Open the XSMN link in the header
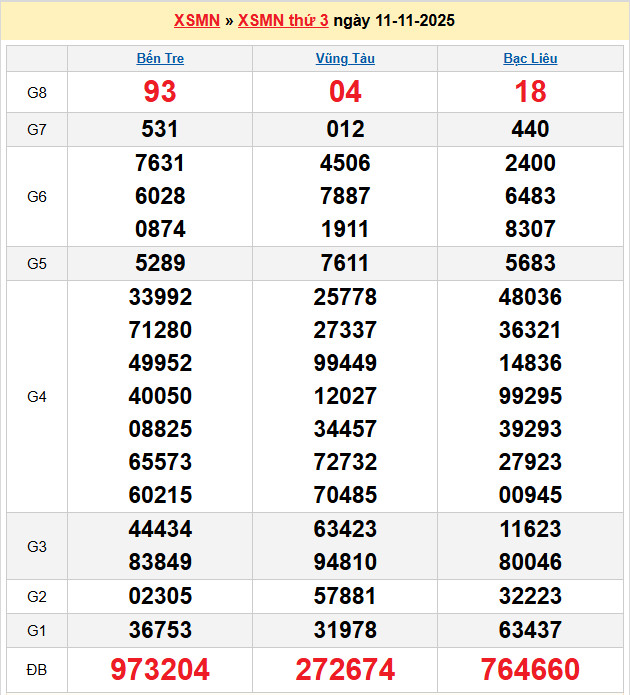Screen dimensions: 630x695 [x=196, y=20]
